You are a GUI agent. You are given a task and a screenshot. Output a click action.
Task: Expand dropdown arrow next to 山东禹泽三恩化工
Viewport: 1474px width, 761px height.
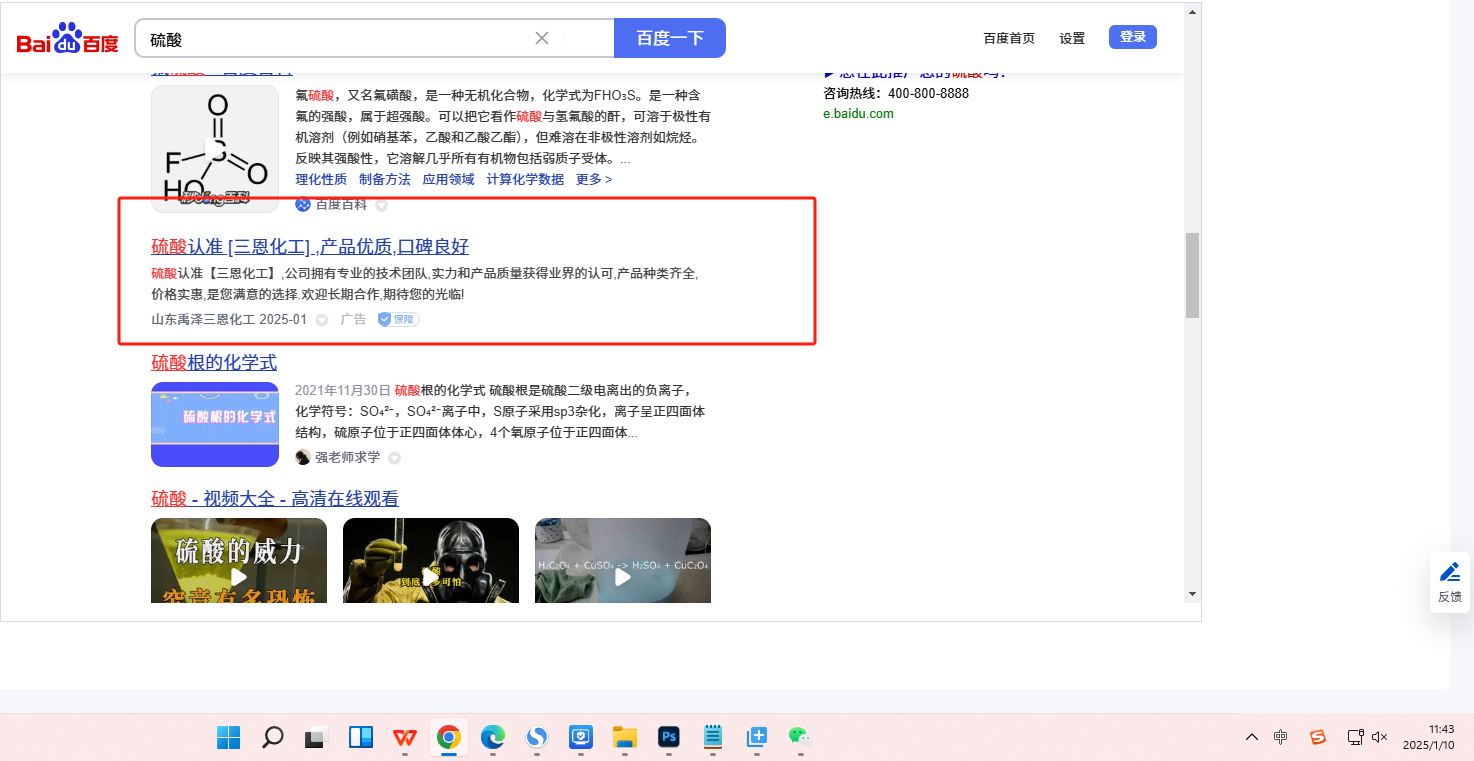322,320
